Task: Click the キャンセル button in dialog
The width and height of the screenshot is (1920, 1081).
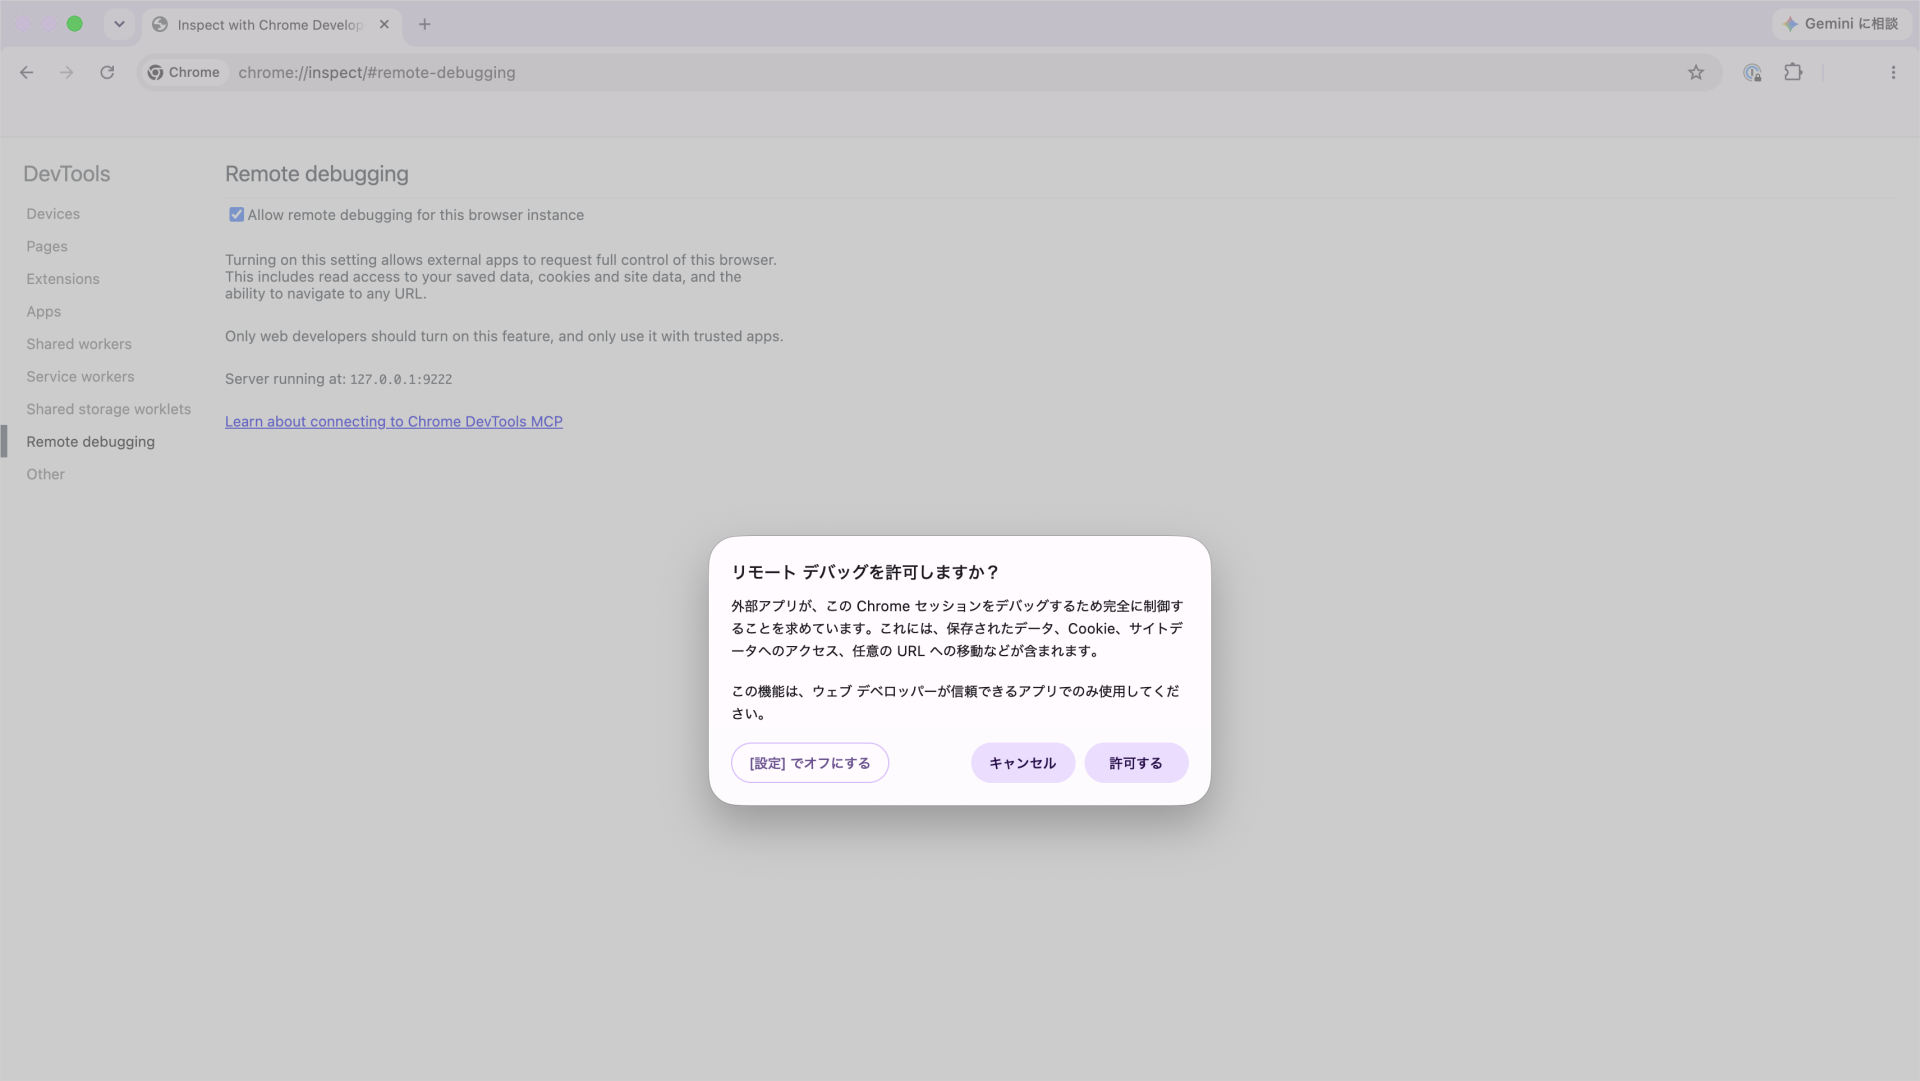Action: 1022,763
